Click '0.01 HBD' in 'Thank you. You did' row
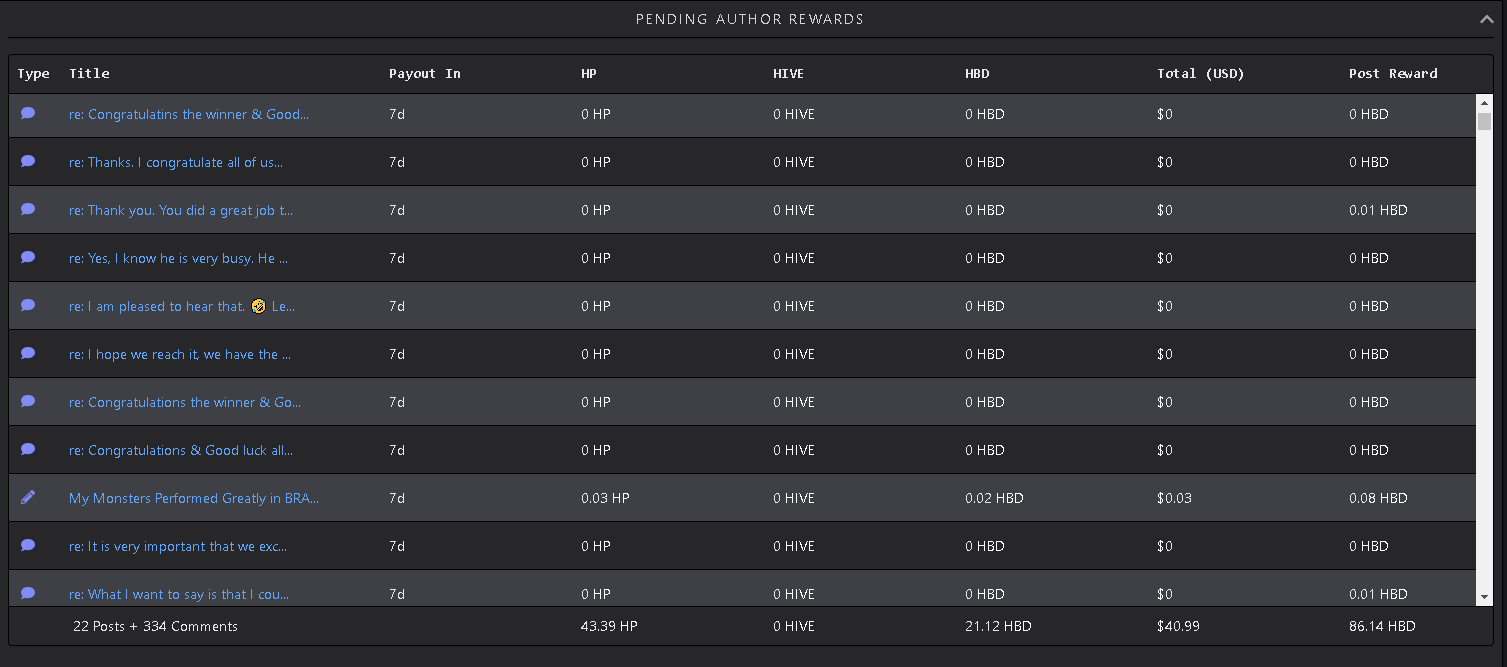 (1378, 210)
